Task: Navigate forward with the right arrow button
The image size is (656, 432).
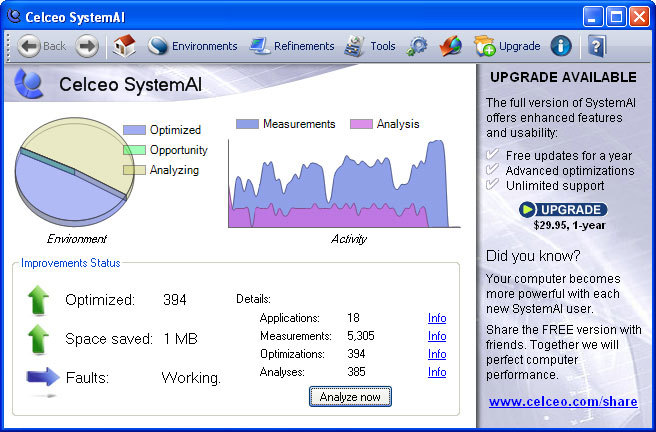Action: tap(87, 46)
